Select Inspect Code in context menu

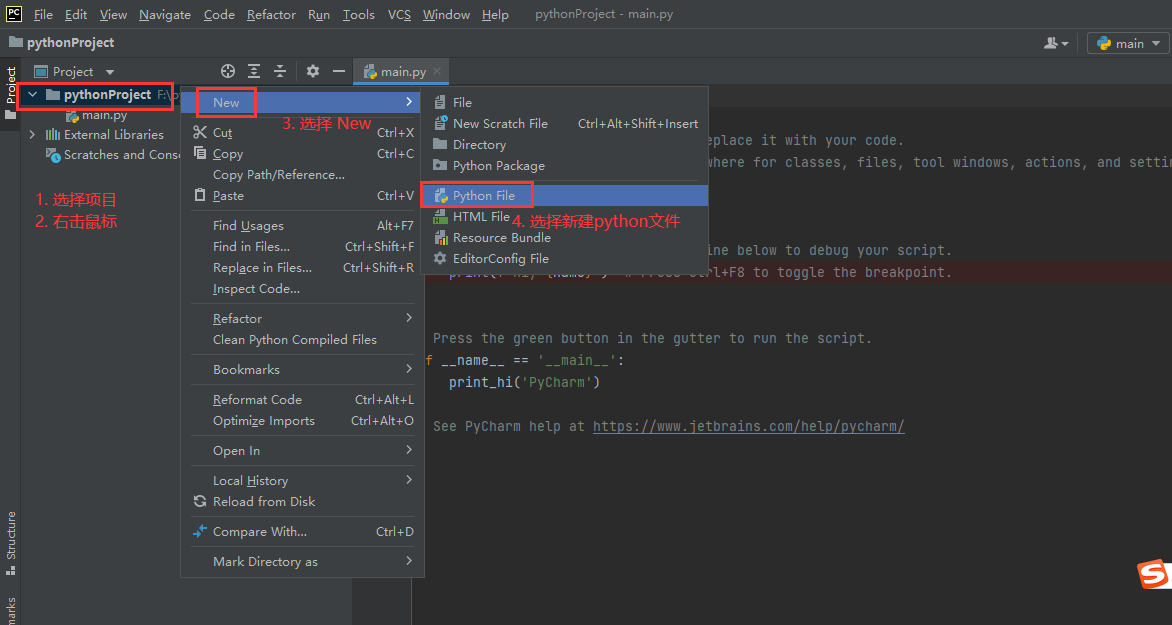(303, 289)
